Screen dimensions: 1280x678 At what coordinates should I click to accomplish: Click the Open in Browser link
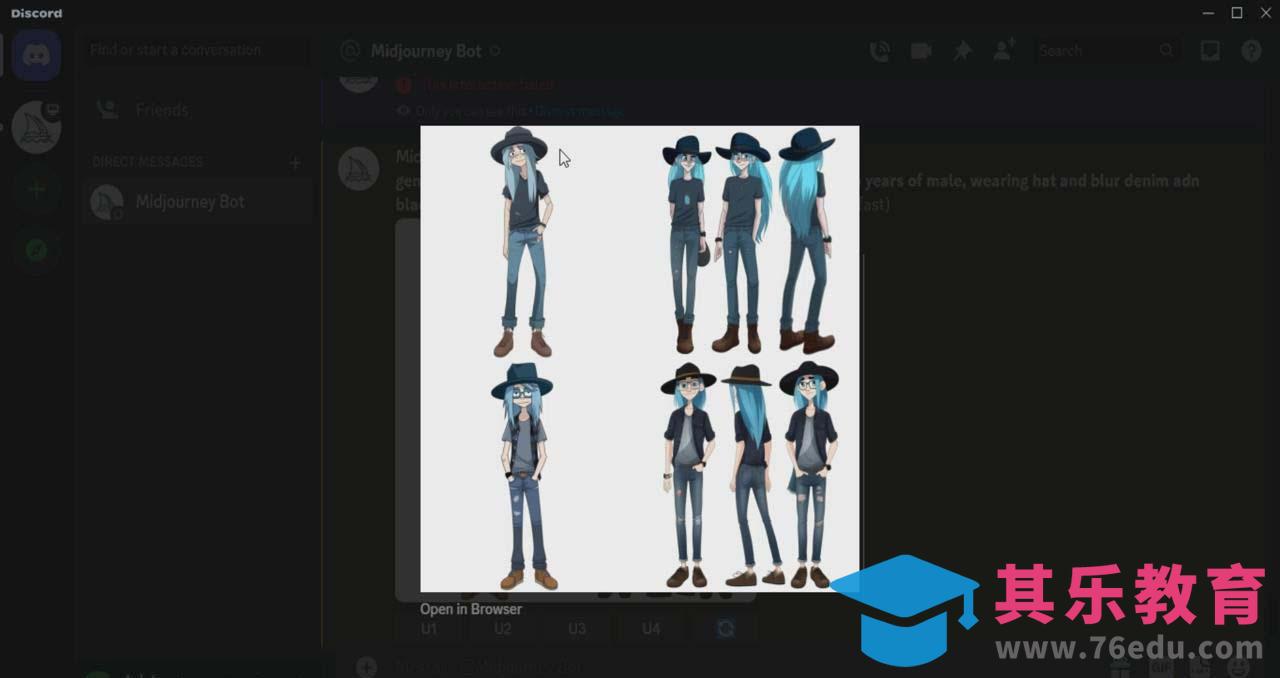(470, 609)
